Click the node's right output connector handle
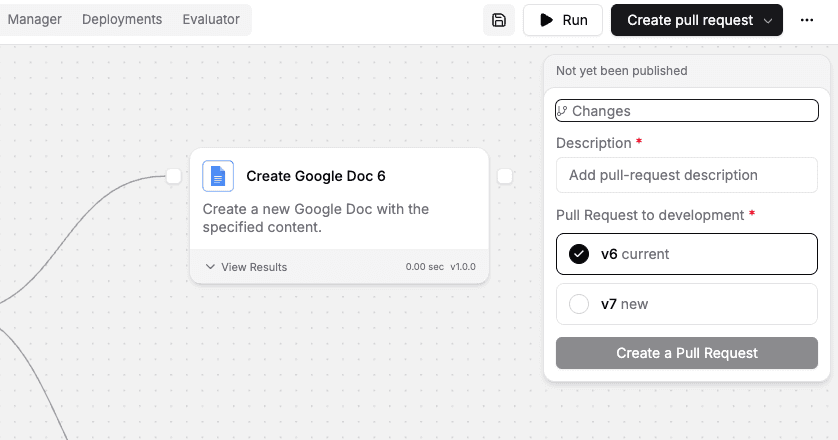Image resolution: width=838 pixels, height=440 pixels. click(505, 176)
